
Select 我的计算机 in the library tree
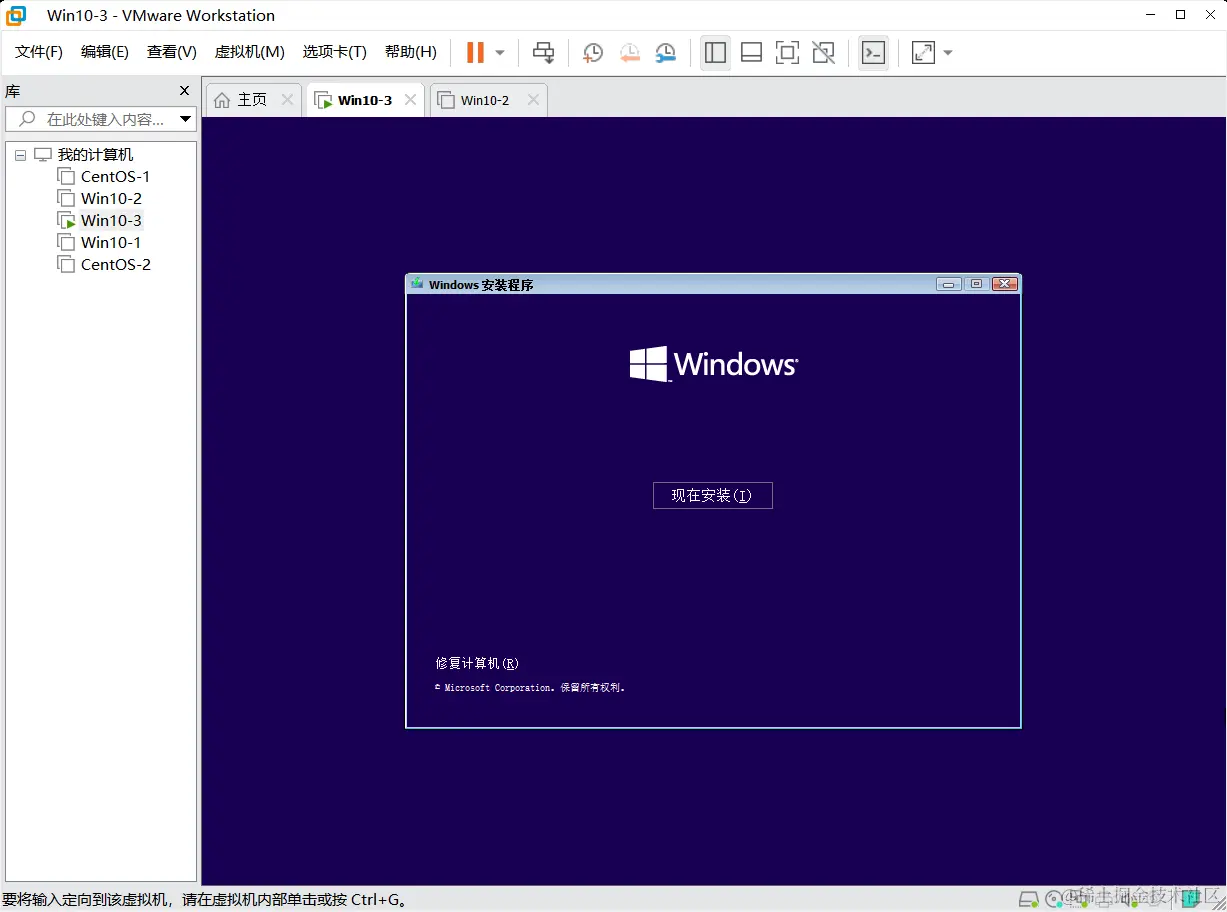(x=95, y=155)
